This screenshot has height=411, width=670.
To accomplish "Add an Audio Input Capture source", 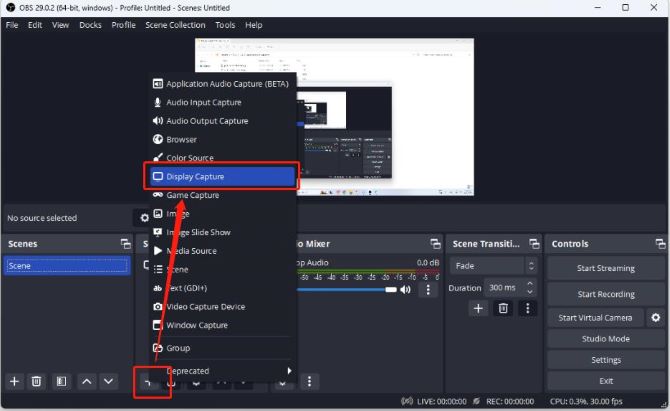I will coord(221,102).
